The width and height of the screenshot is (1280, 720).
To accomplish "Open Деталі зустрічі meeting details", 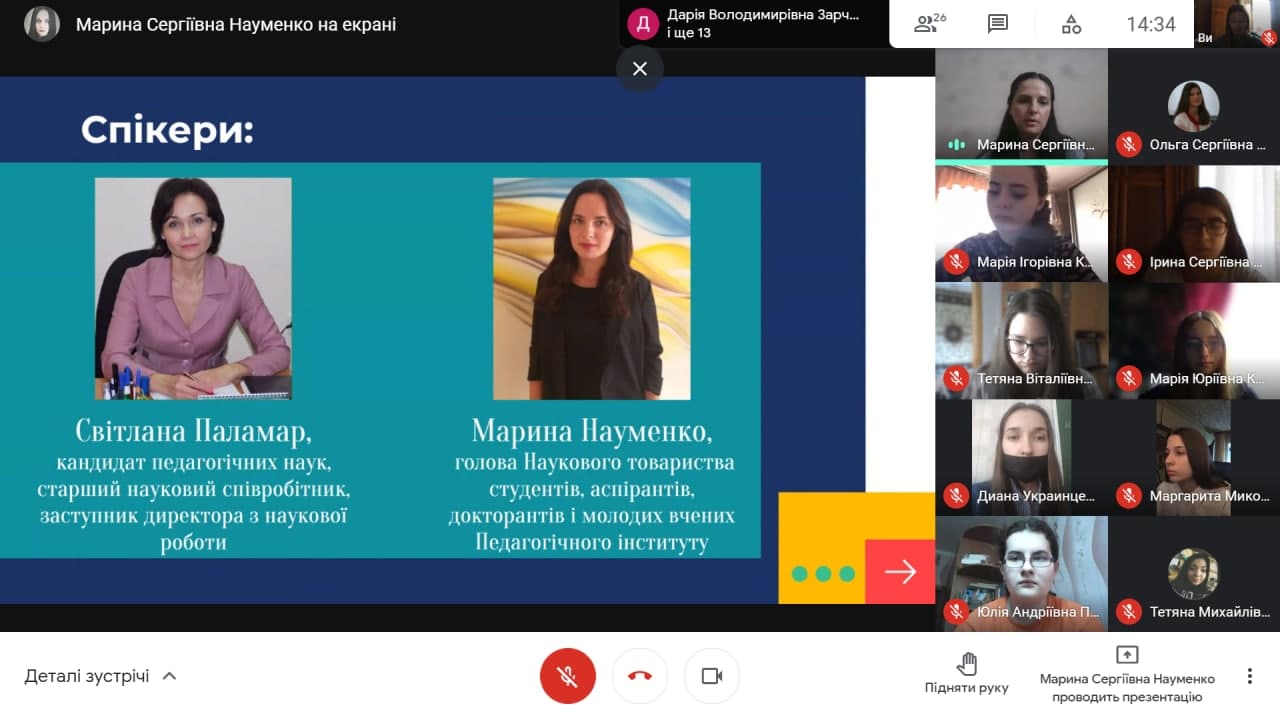I will [87, 676].
